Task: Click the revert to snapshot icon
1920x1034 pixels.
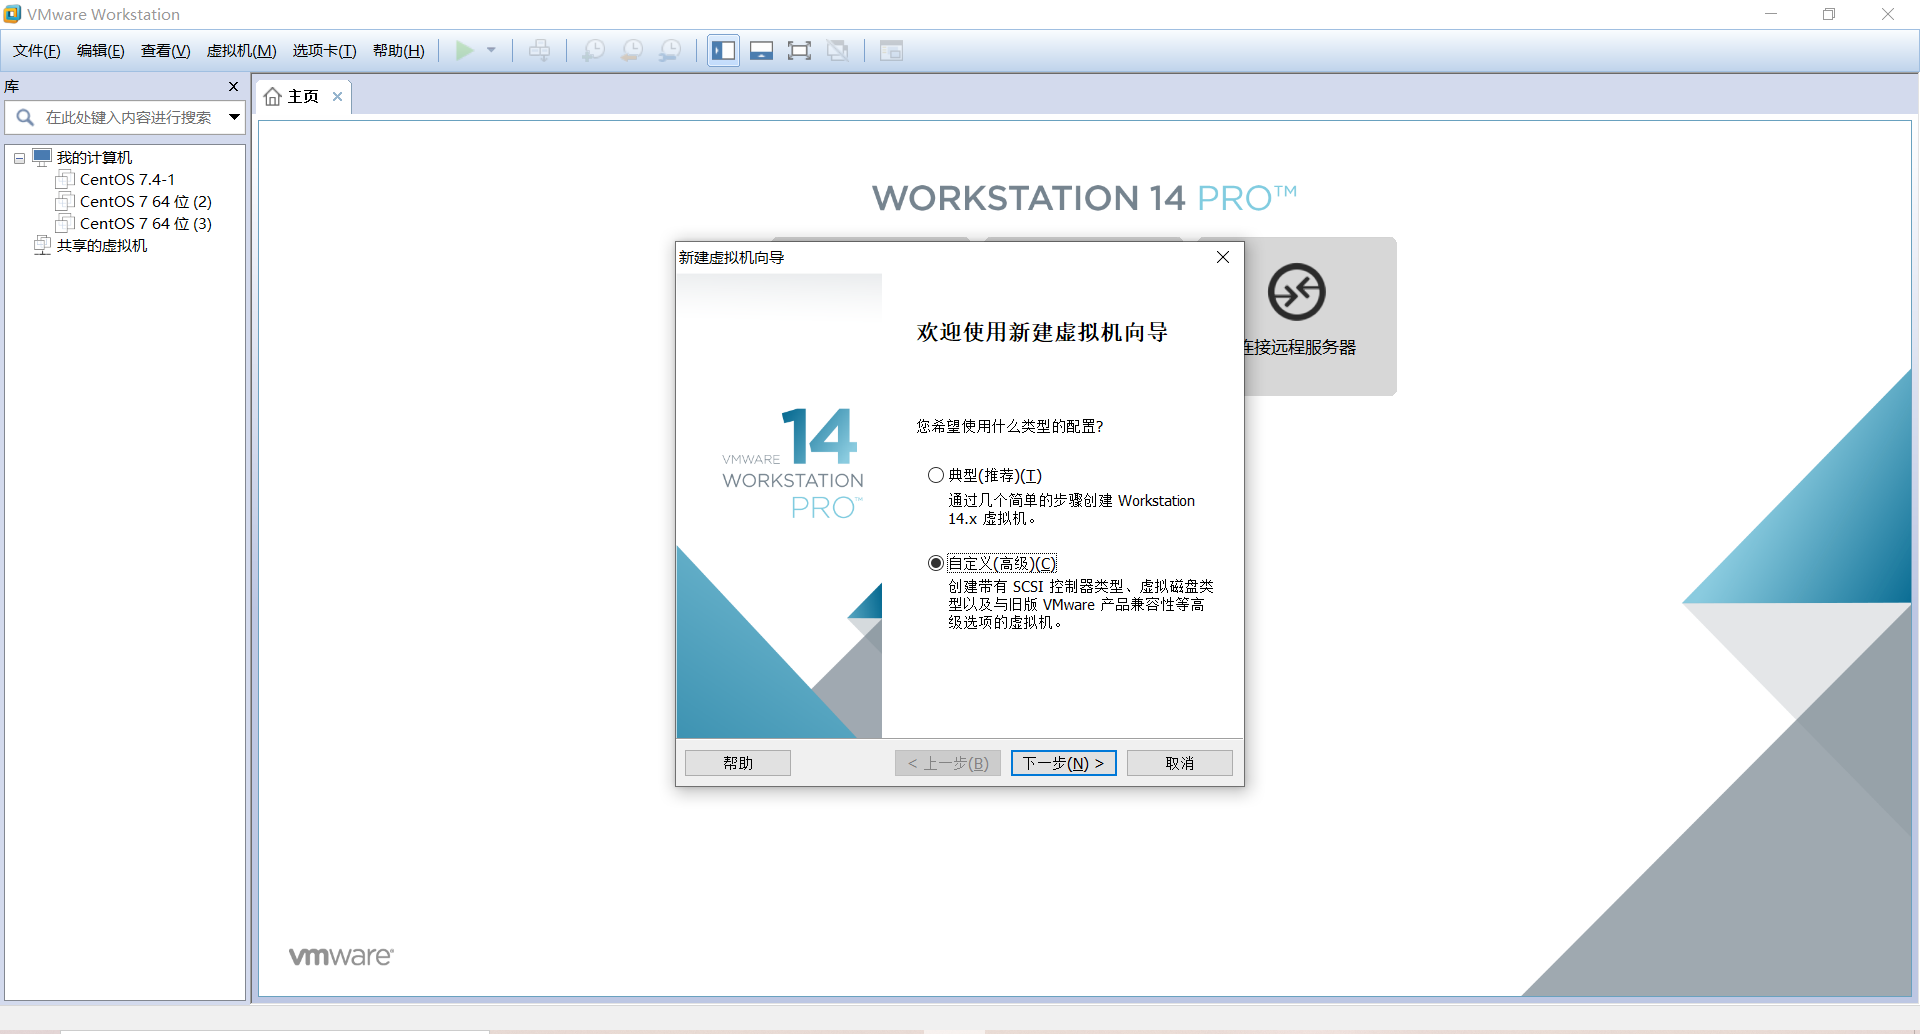Action: coord(632,50)
